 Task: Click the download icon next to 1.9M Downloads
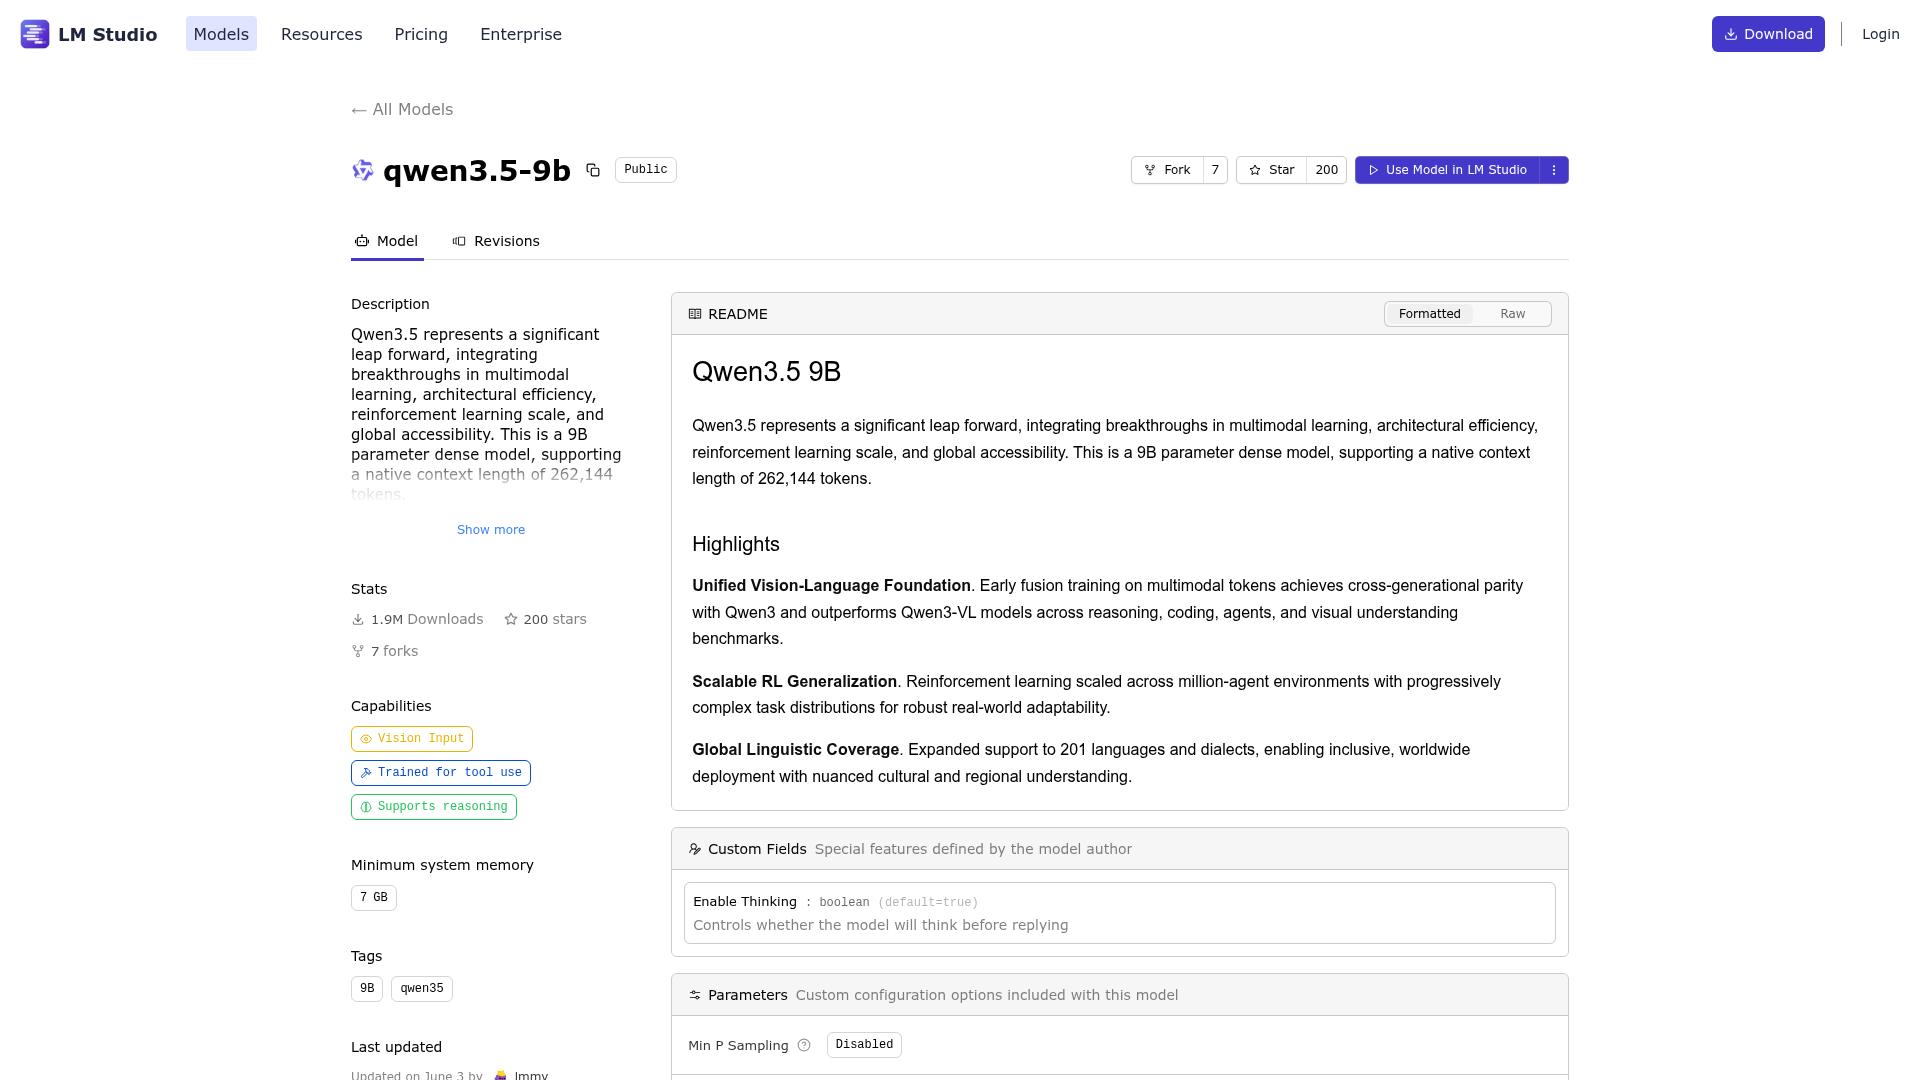coord(358,619)
